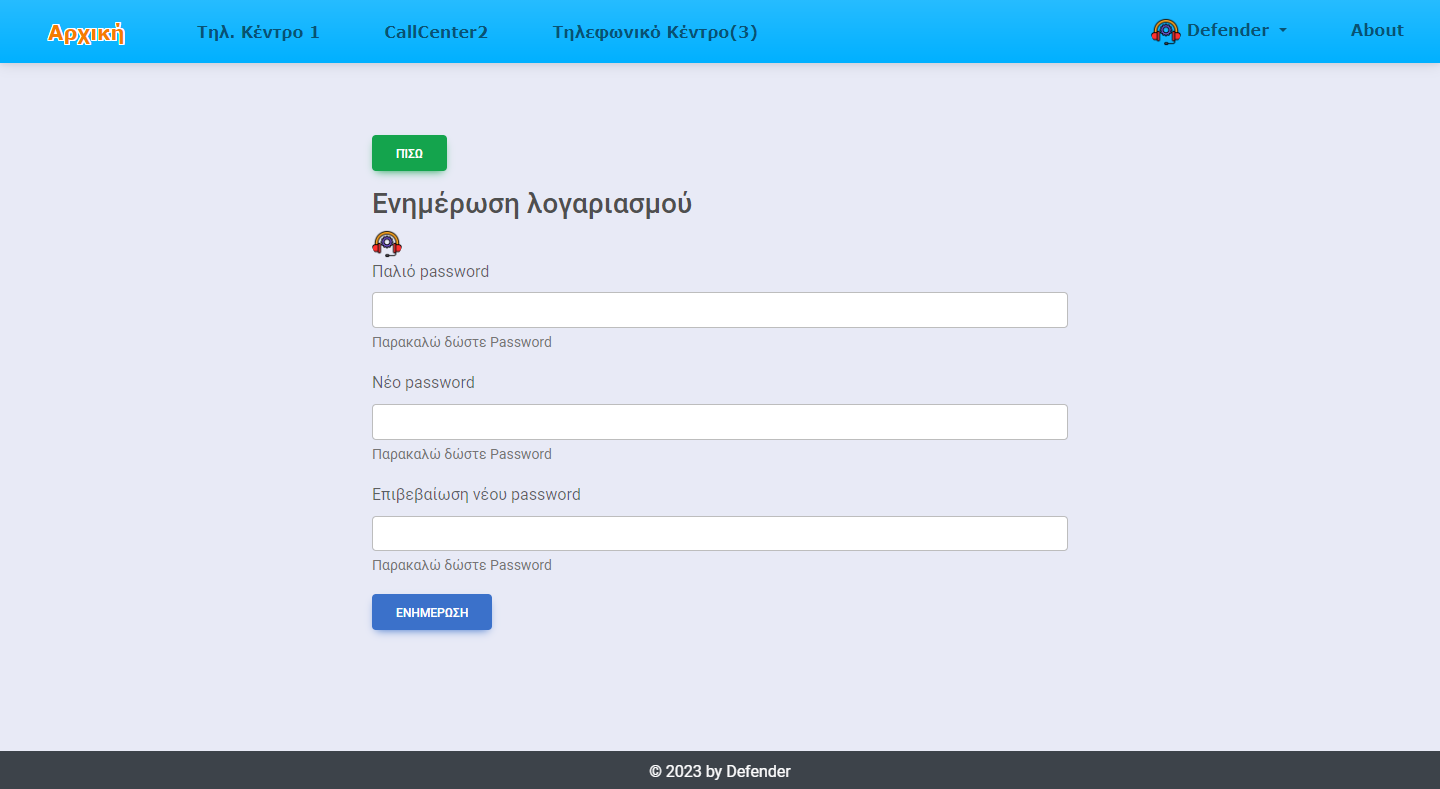This screenshot has height=789, width=1440.
Task: Click the Παλιό password label
Action: pyautogui.click(x=431, y=272)
